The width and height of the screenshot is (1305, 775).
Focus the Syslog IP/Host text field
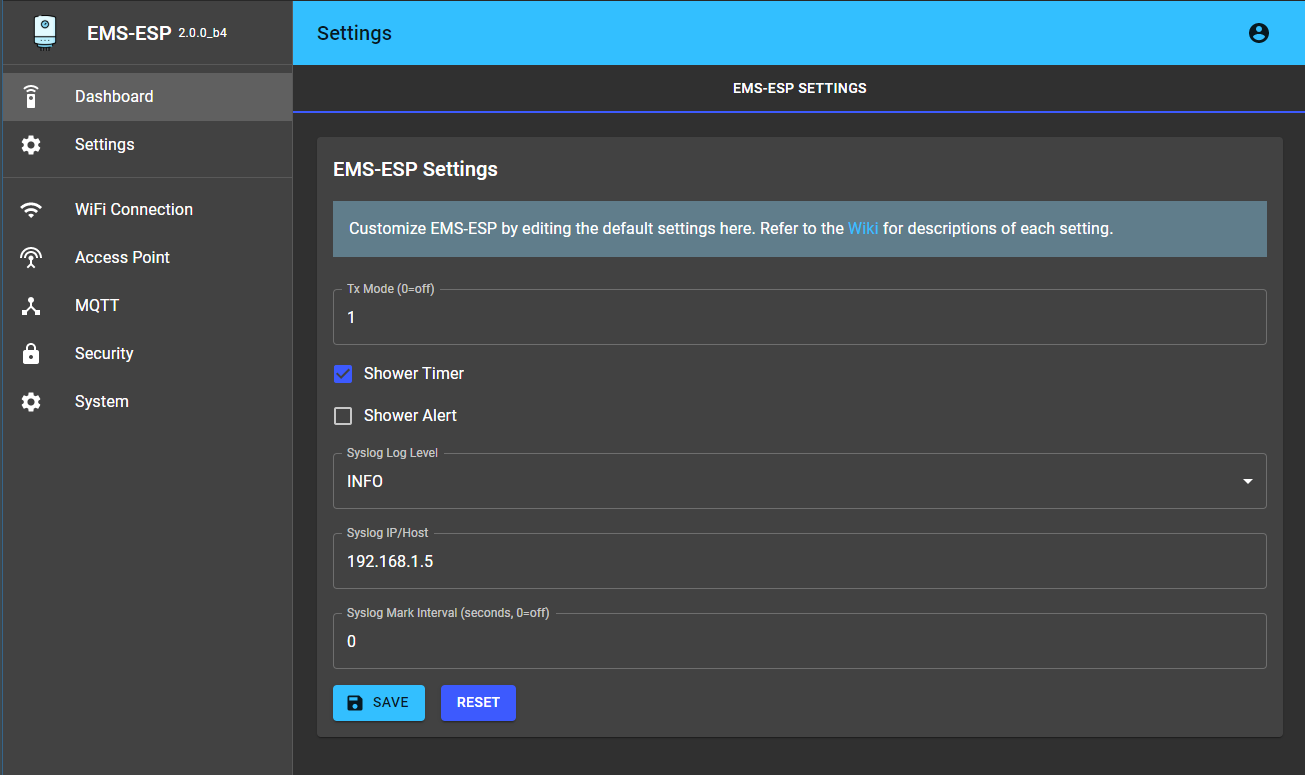(798, 562)
